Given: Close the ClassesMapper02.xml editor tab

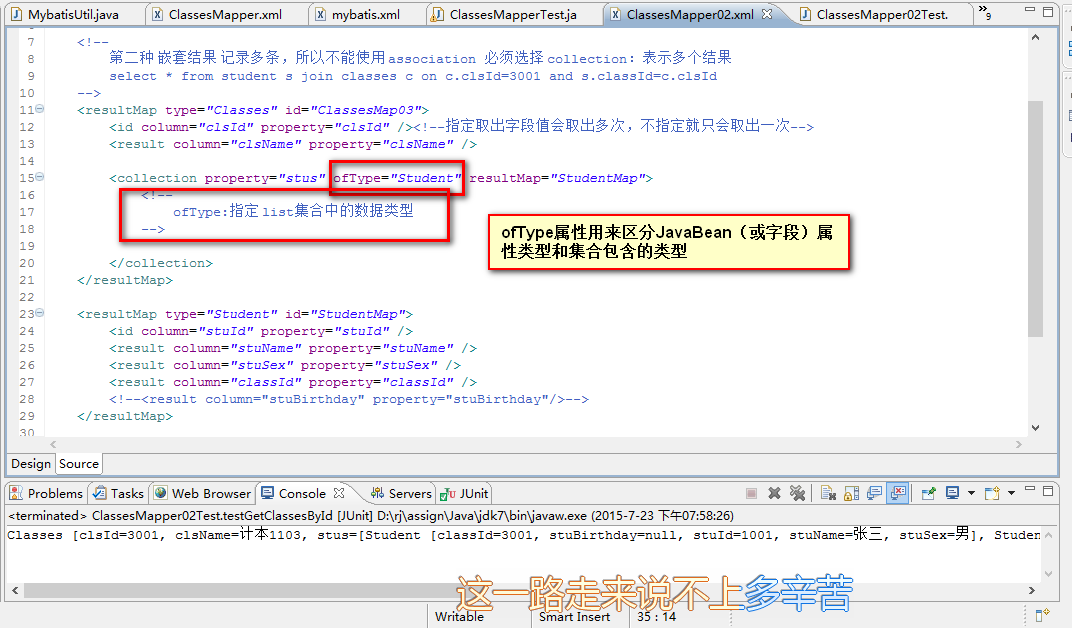Looking at the screenshot, I should (767, 14).
